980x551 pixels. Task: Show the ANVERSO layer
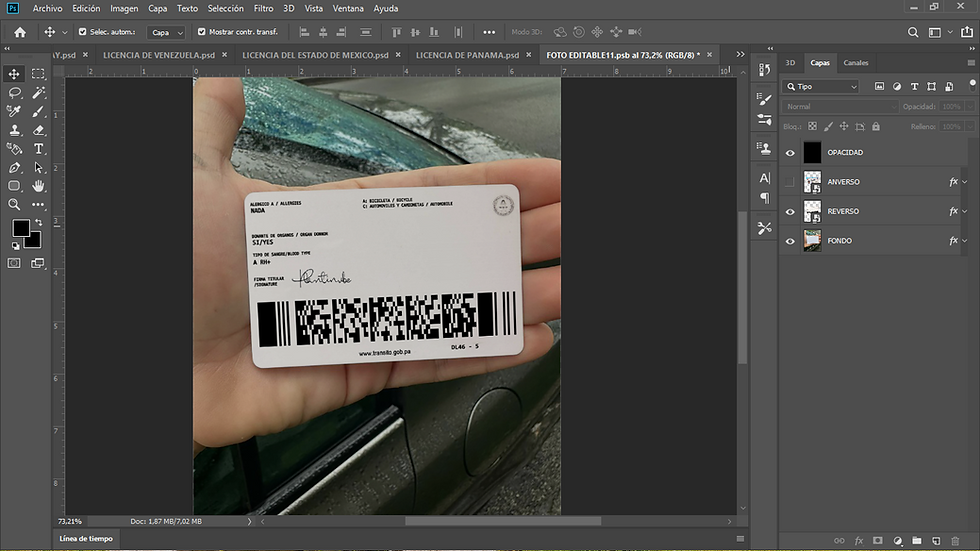790,182
